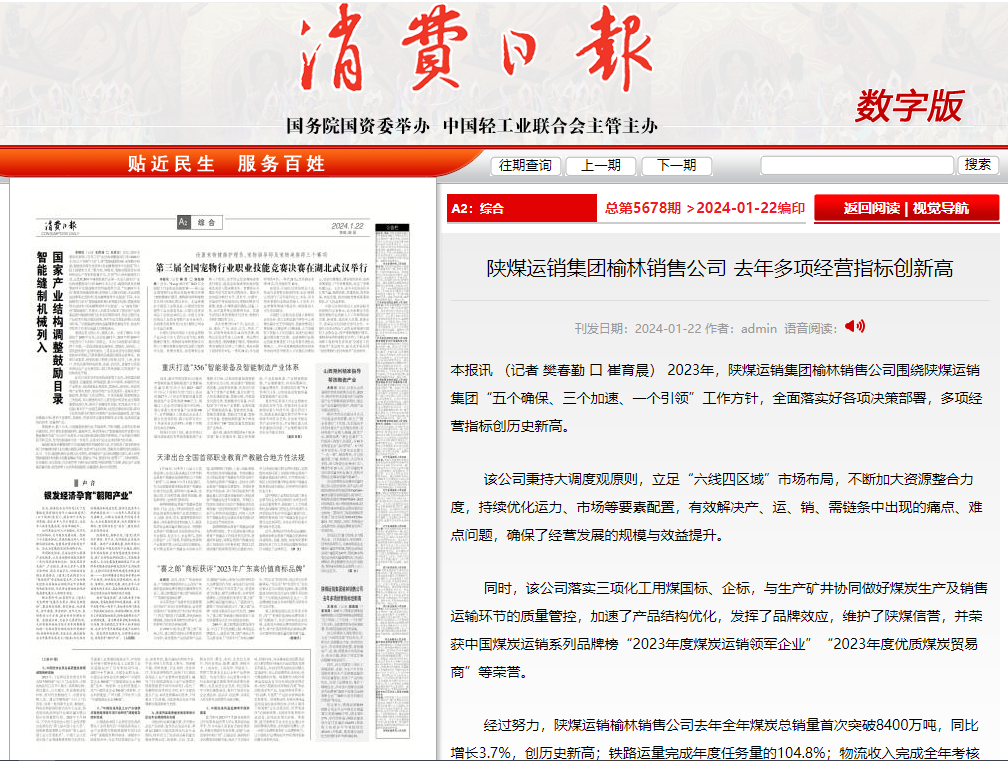The width and height of the screenshot is (1008, 761).
Task: Open vertical headline 国家产业结构调整鼓励目录
Action: (x=57, y=328)
